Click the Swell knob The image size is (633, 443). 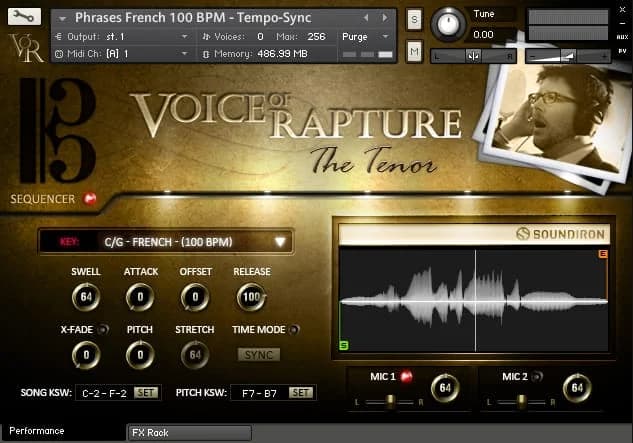click(x=86, y=297)
